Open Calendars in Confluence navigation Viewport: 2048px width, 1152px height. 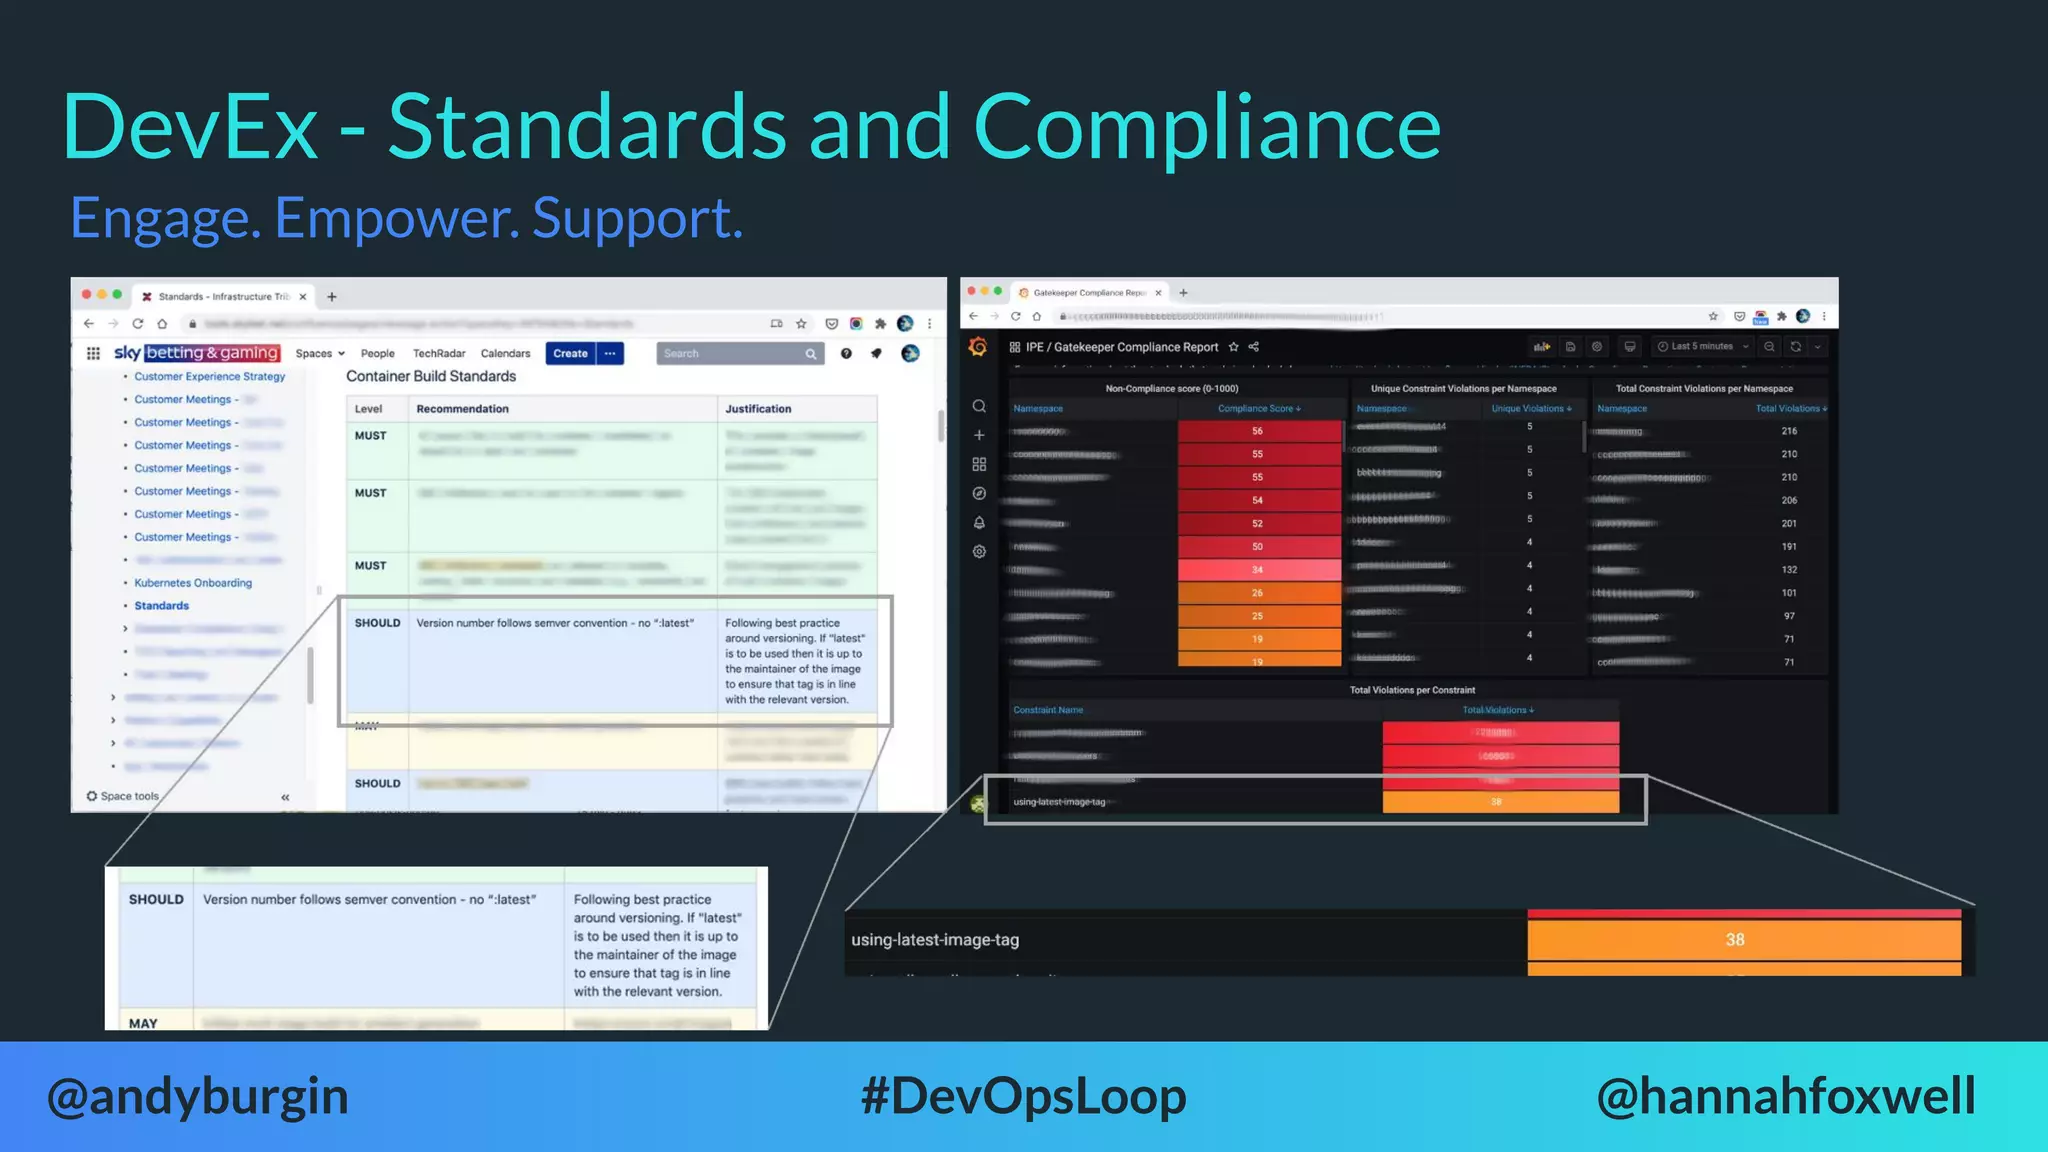[505, 354]
